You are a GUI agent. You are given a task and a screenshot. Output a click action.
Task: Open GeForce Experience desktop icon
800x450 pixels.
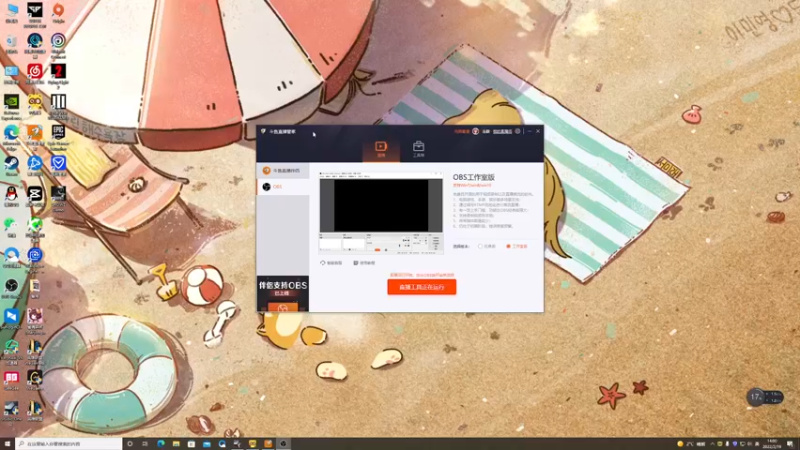point(11,106)
